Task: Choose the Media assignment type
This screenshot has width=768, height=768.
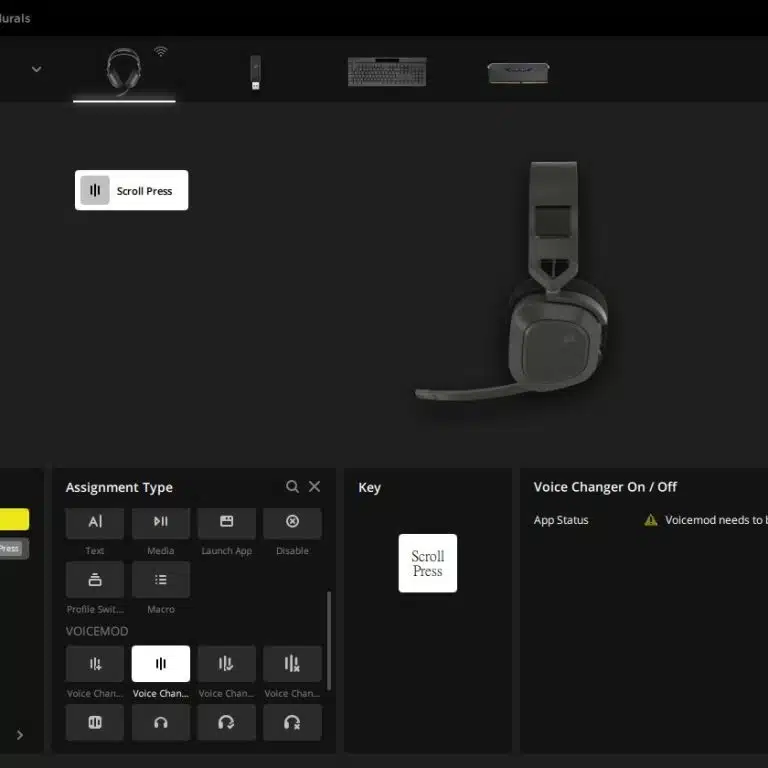Action: tap(161, 522)
